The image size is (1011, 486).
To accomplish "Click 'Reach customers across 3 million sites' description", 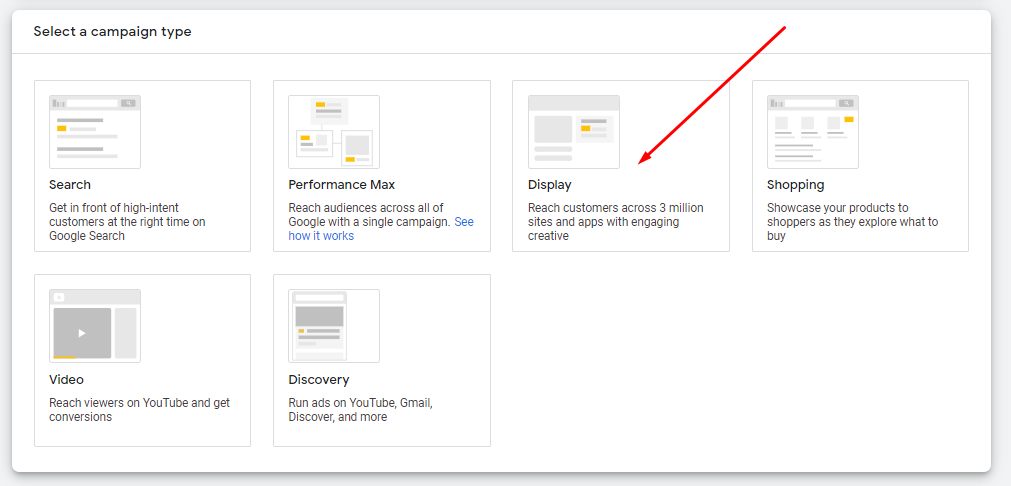I will point(616,222).
